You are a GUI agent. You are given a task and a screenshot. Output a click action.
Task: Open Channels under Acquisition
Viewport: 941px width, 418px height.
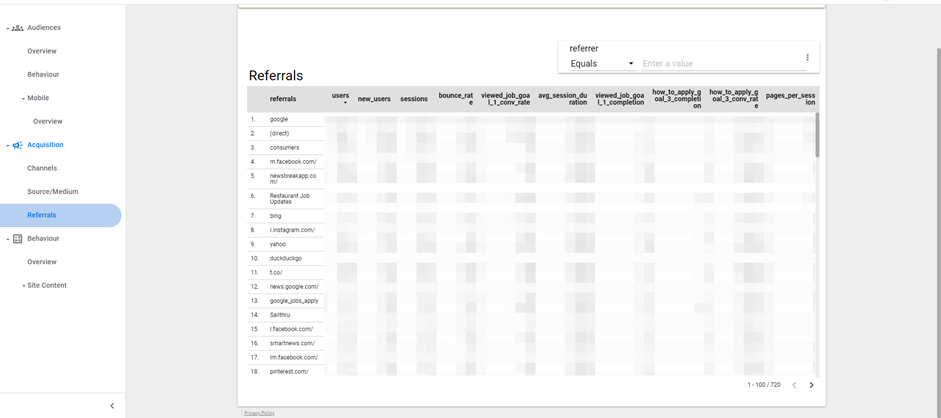[x=42, y=168]
